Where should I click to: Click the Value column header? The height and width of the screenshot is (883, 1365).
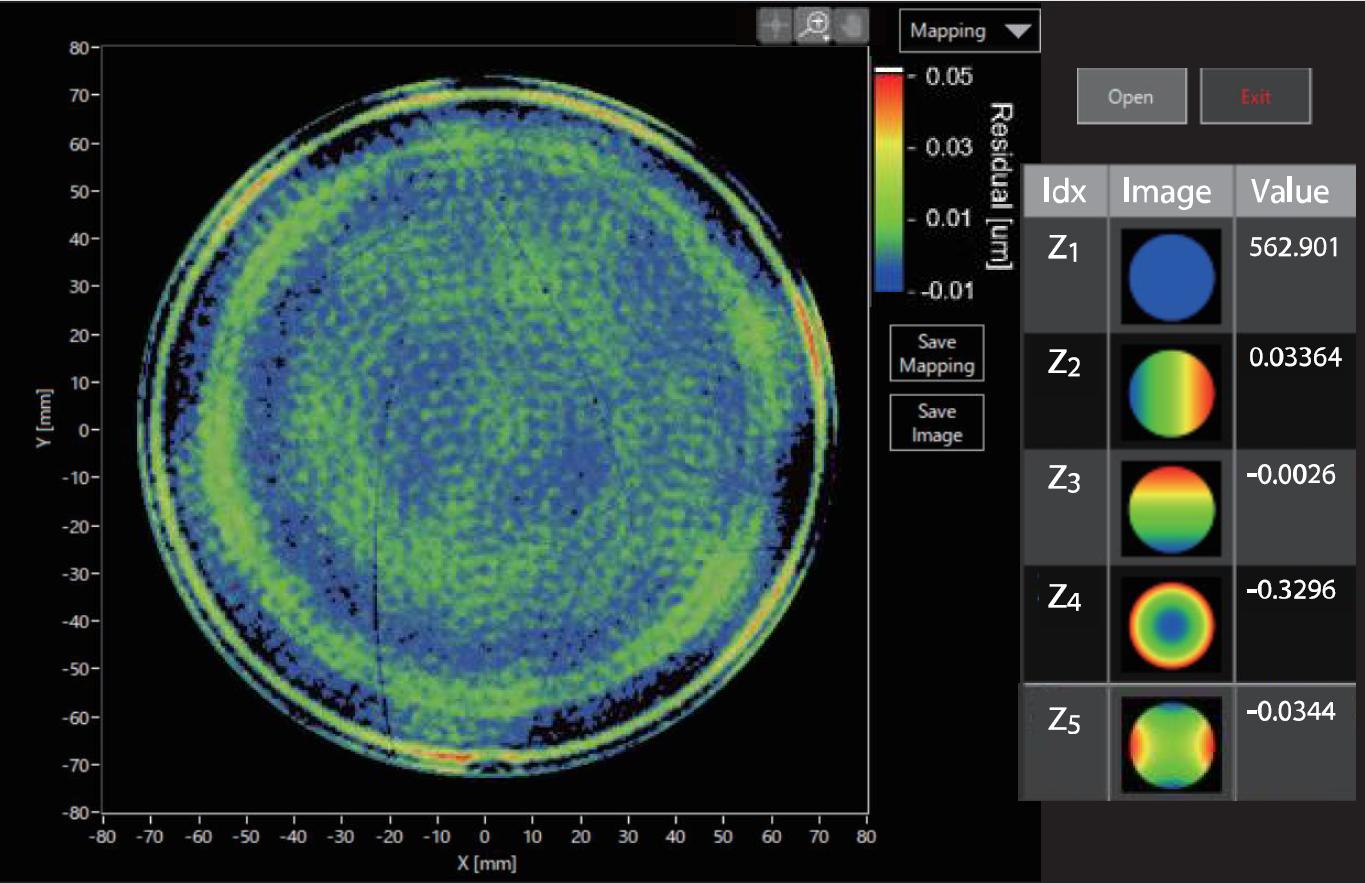pyautogui.click(x=1295, y=191)
